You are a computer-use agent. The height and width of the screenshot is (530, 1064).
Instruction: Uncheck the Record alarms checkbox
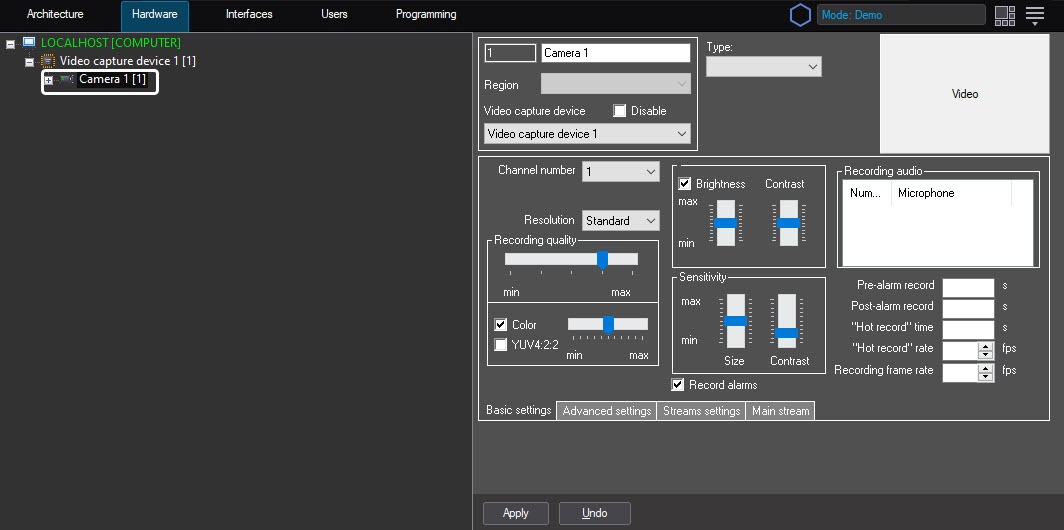click(x=678, y=385)
